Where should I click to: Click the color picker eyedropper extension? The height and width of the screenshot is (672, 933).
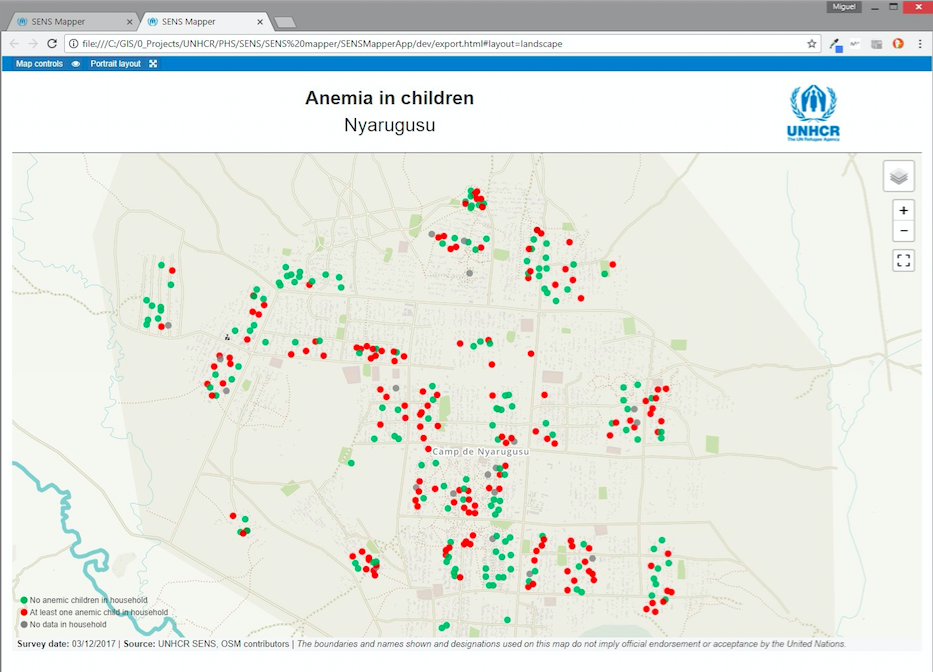(x=835, y=44)
